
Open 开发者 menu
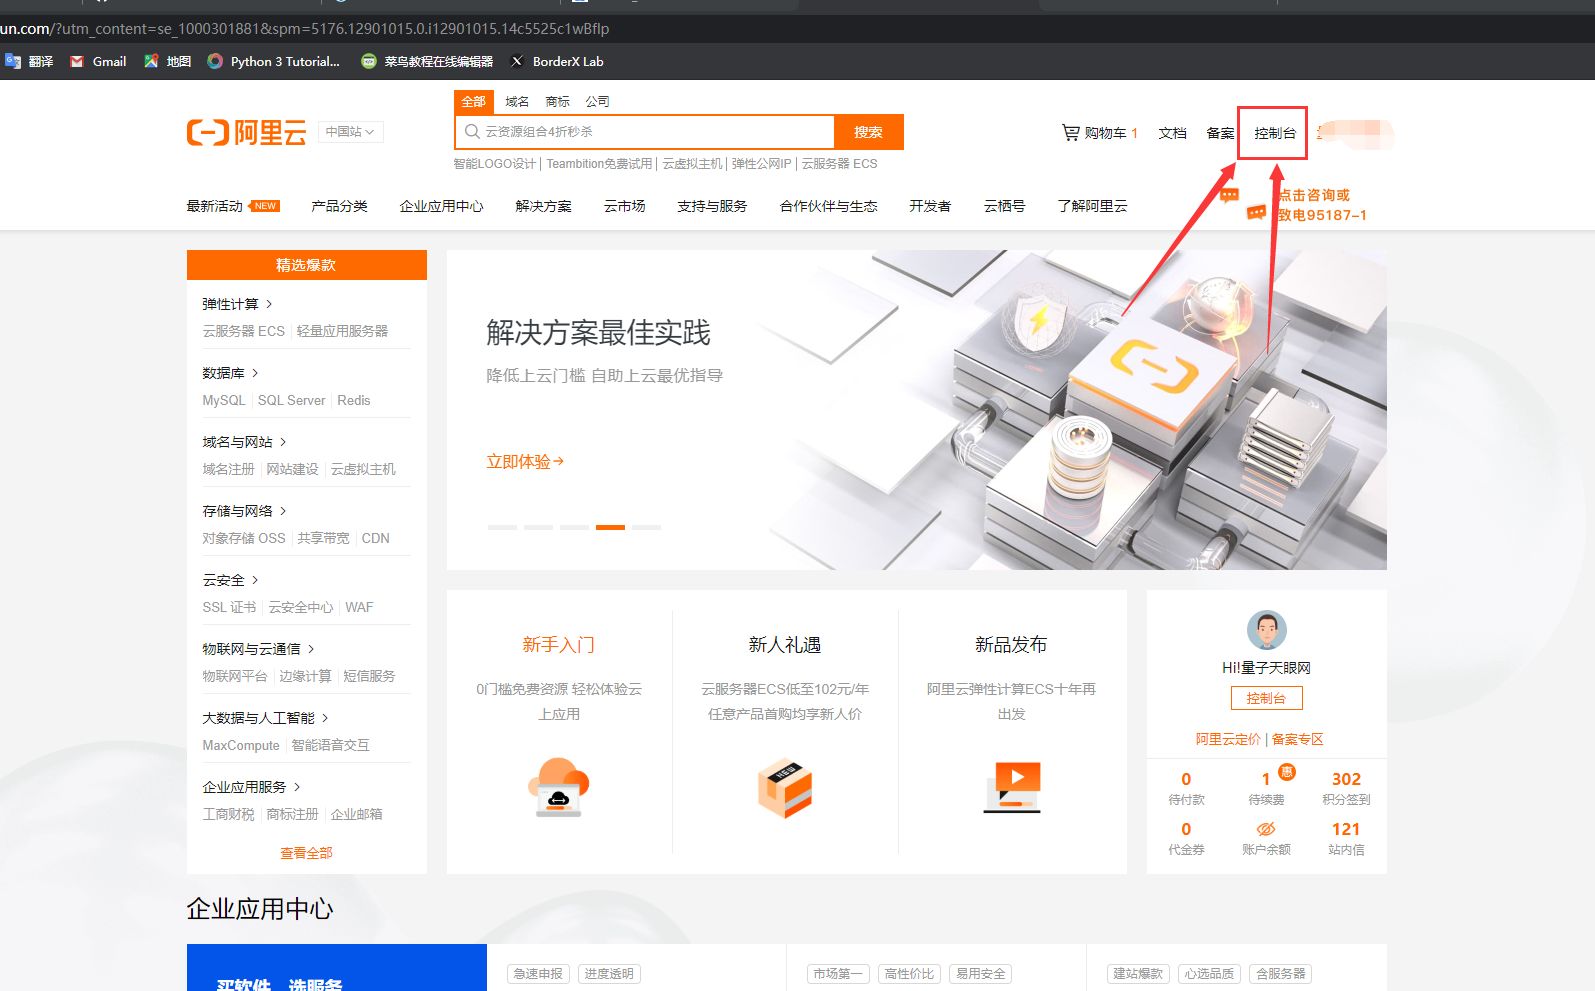point(930,206)
